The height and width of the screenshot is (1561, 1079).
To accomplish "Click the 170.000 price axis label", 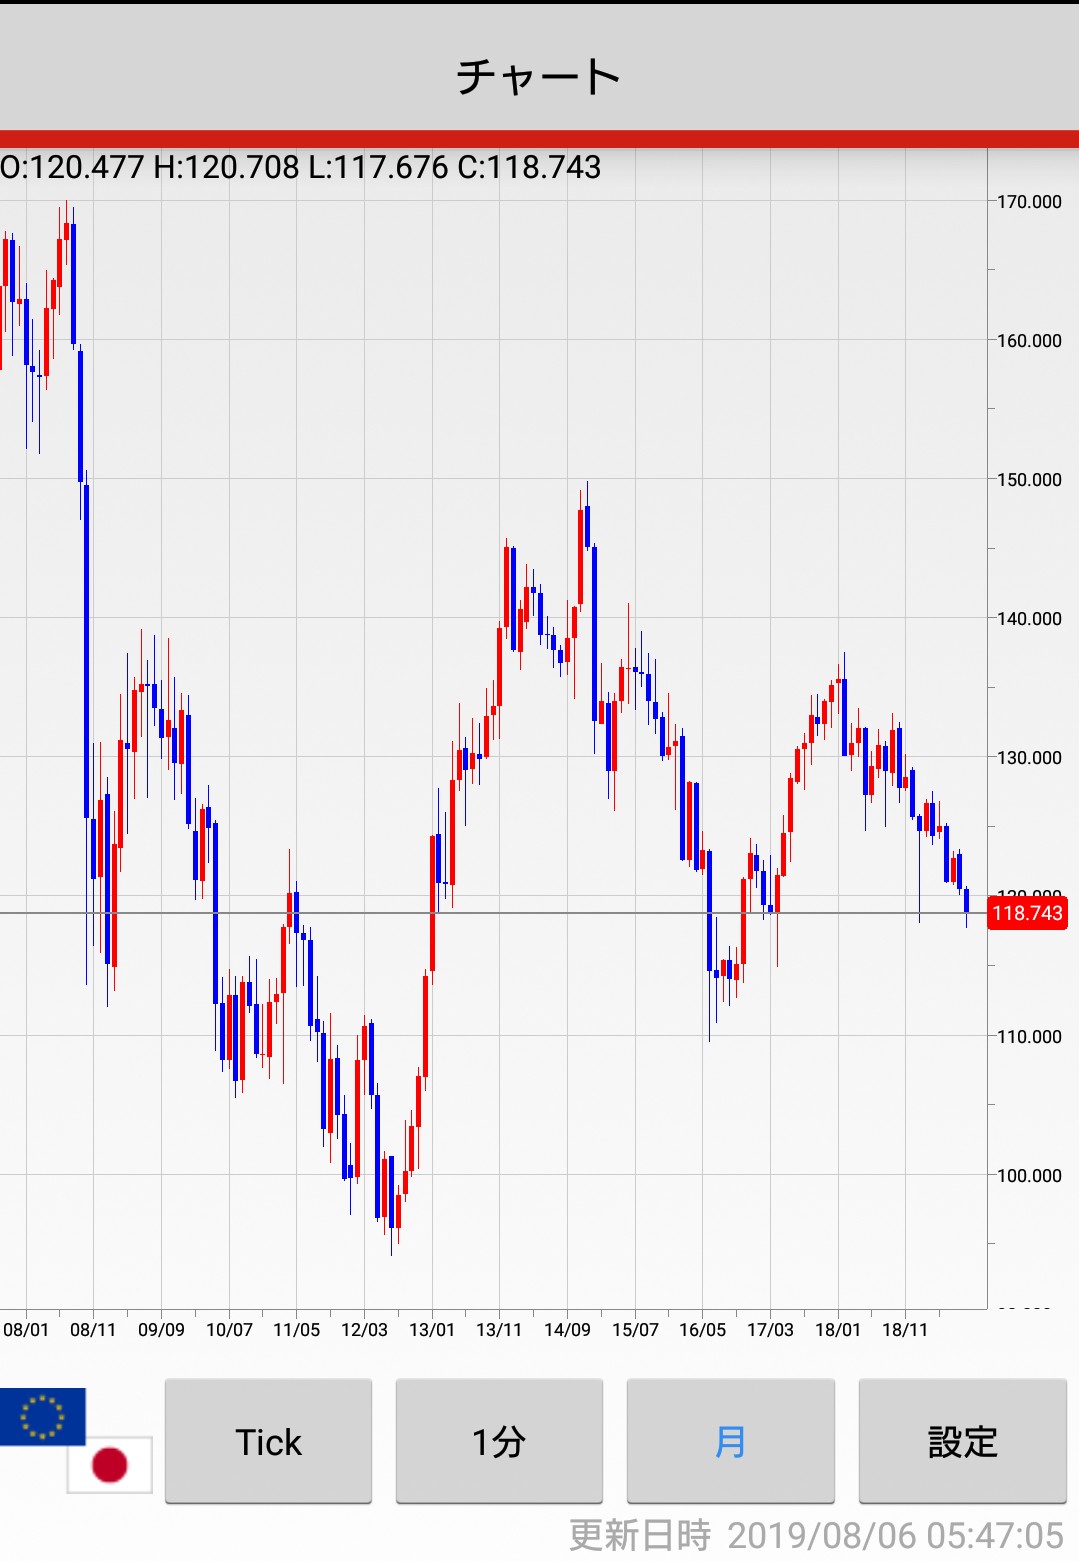I will click(1029, 202).
